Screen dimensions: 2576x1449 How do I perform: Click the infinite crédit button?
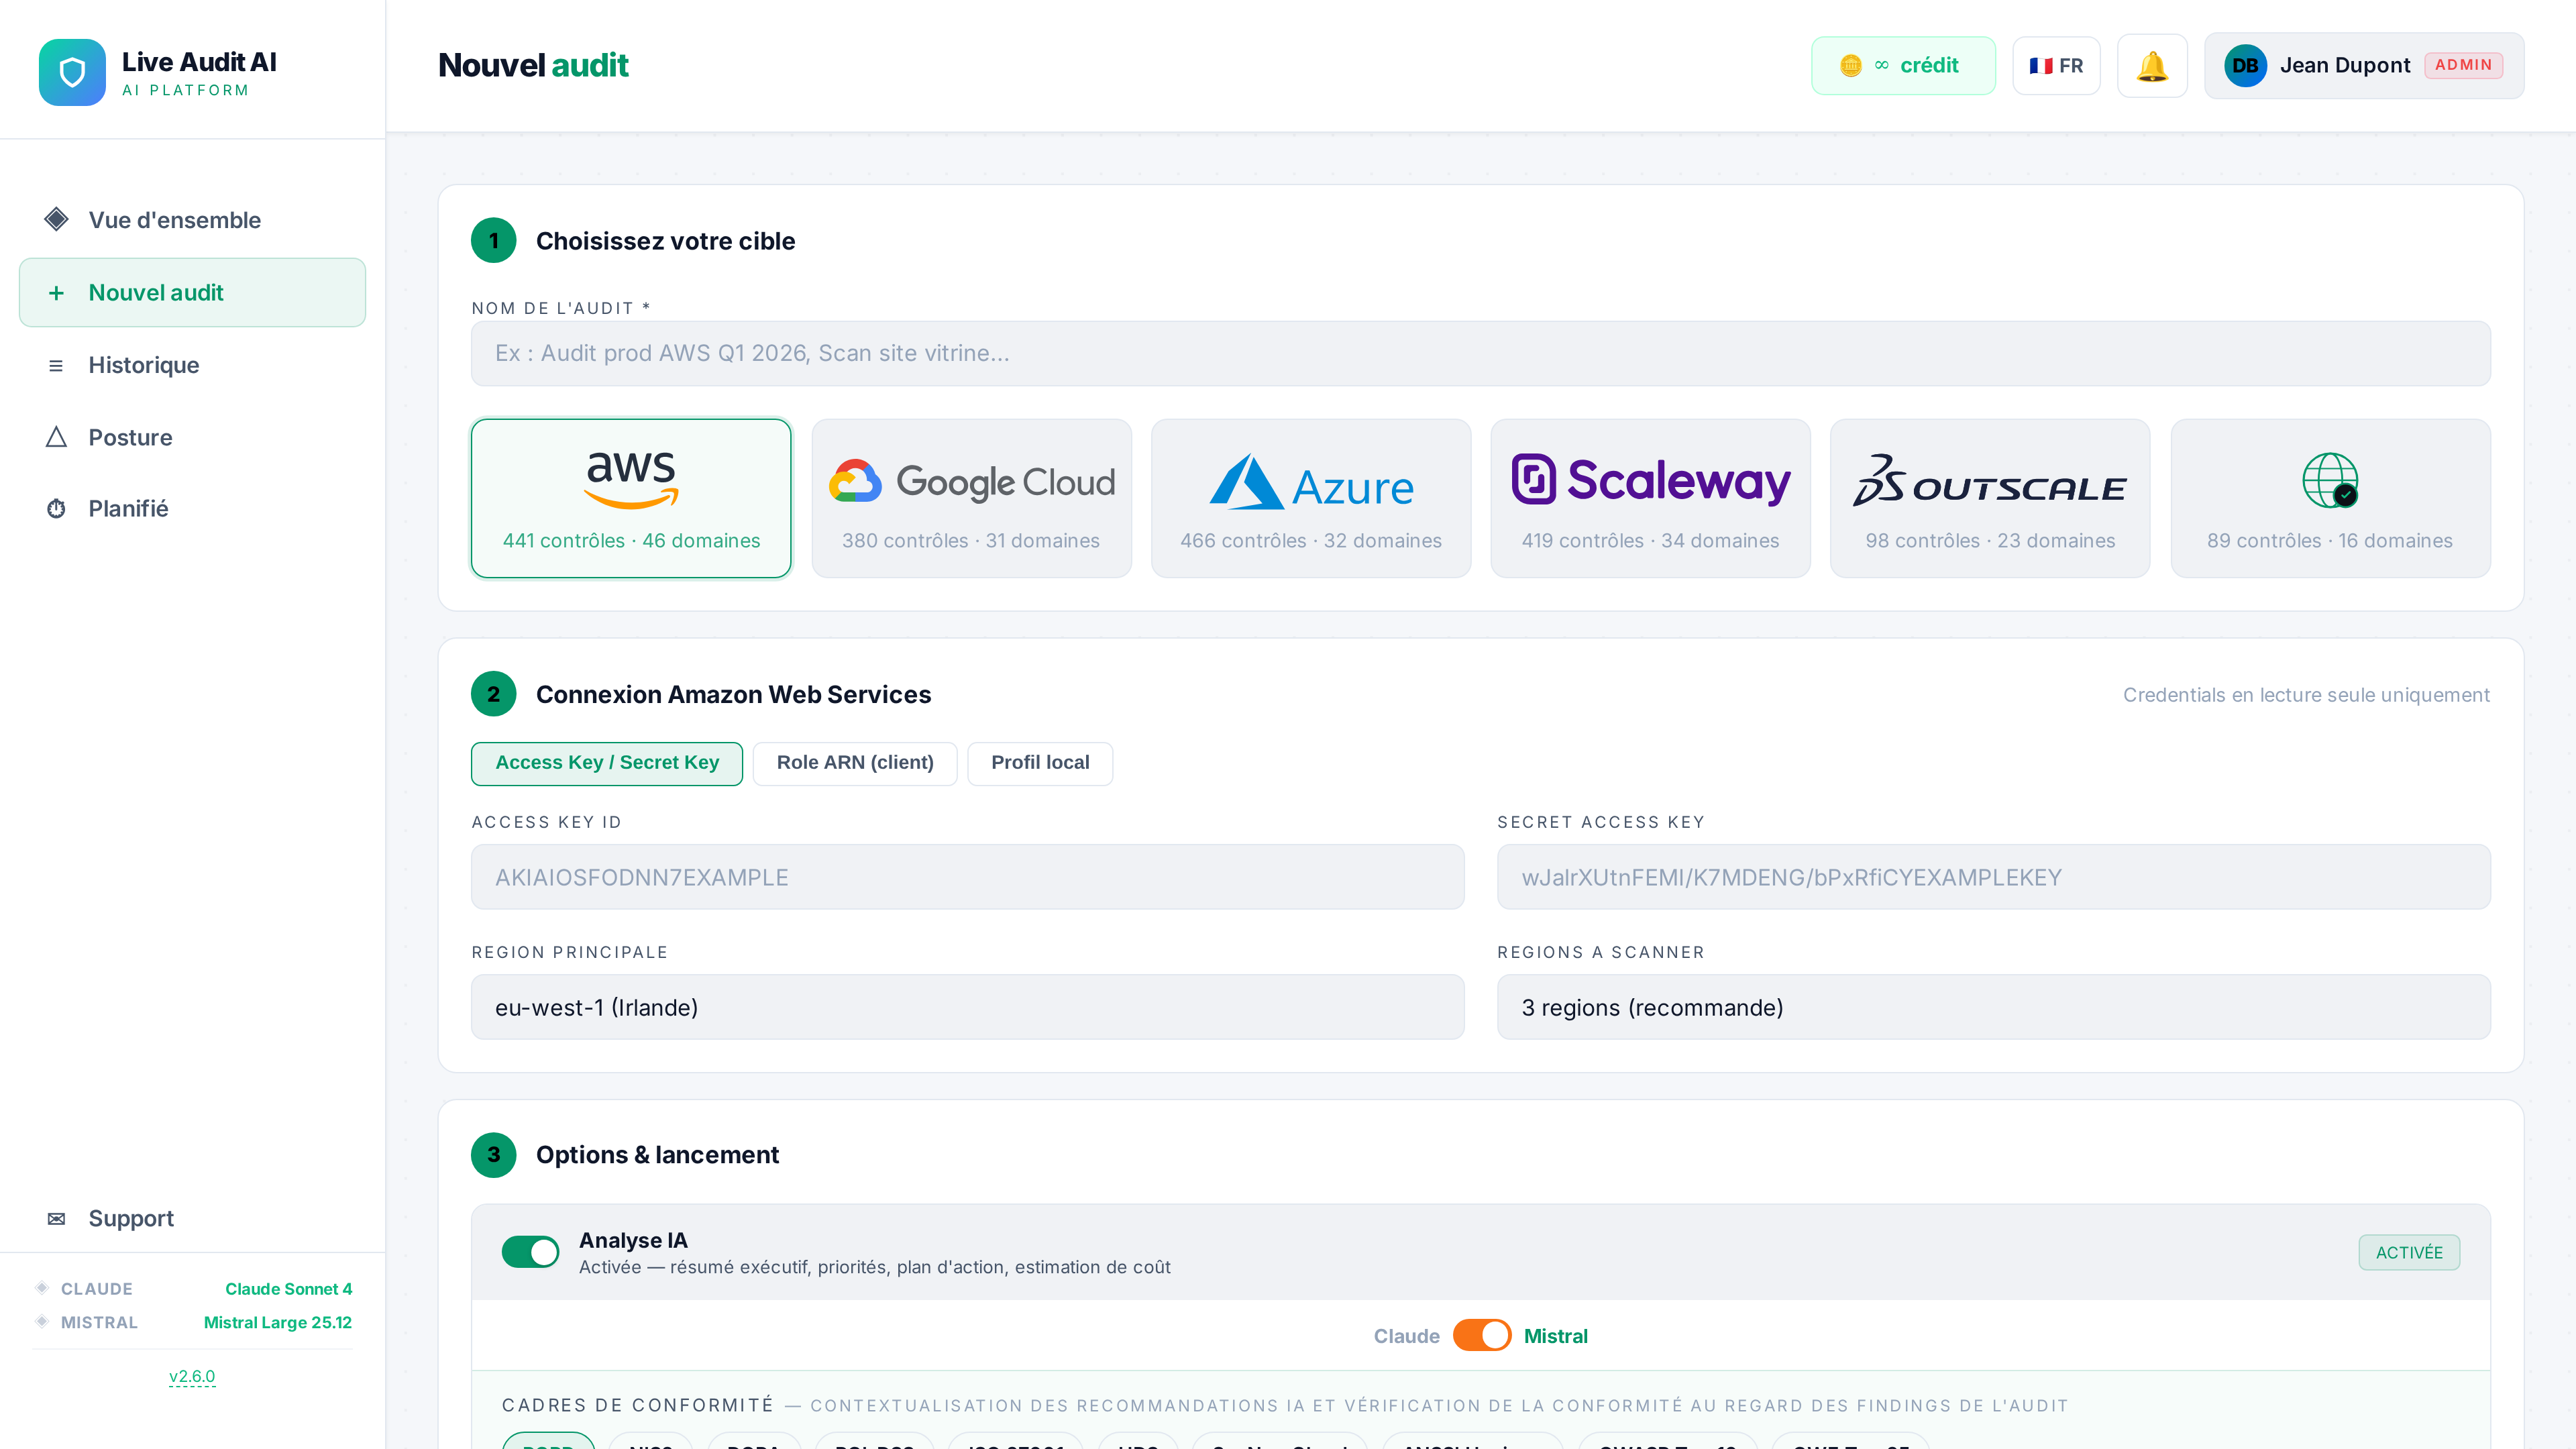(x=1902, y=66)
